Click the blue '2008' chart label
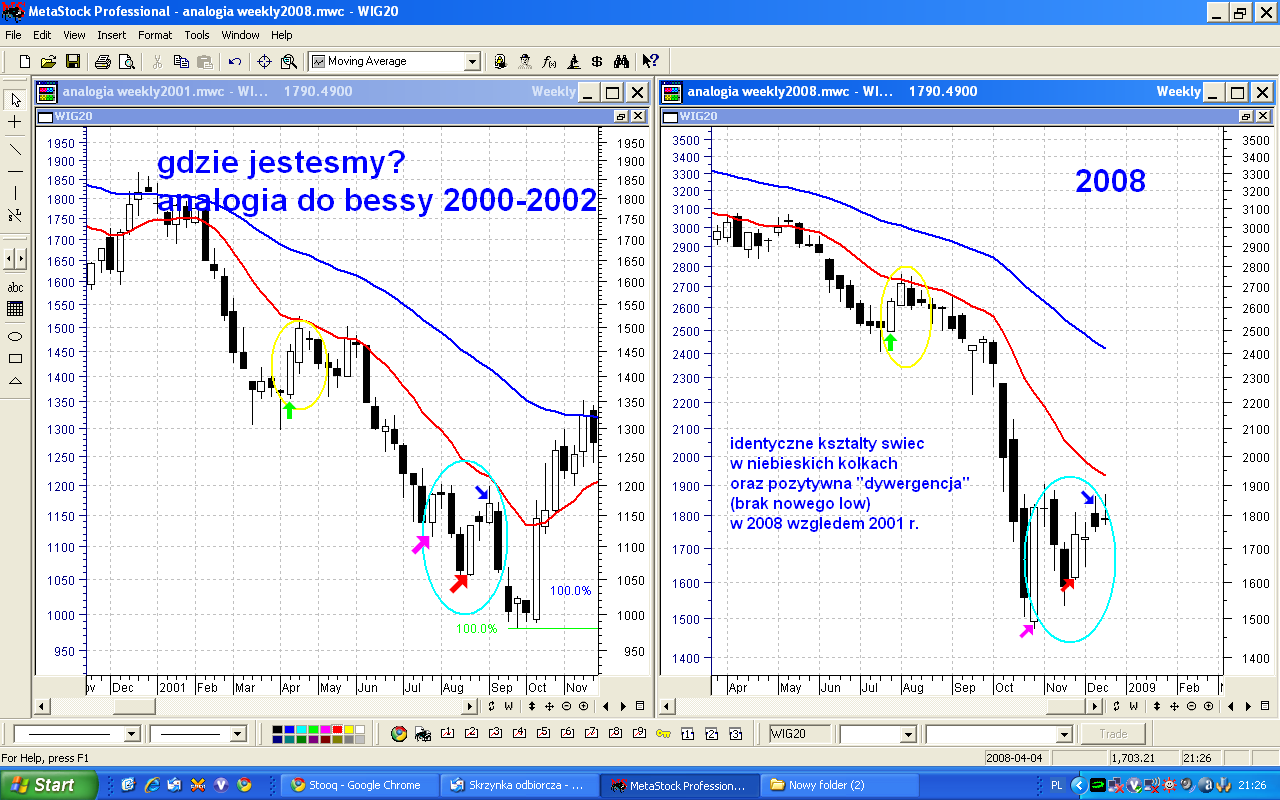 1110,181
